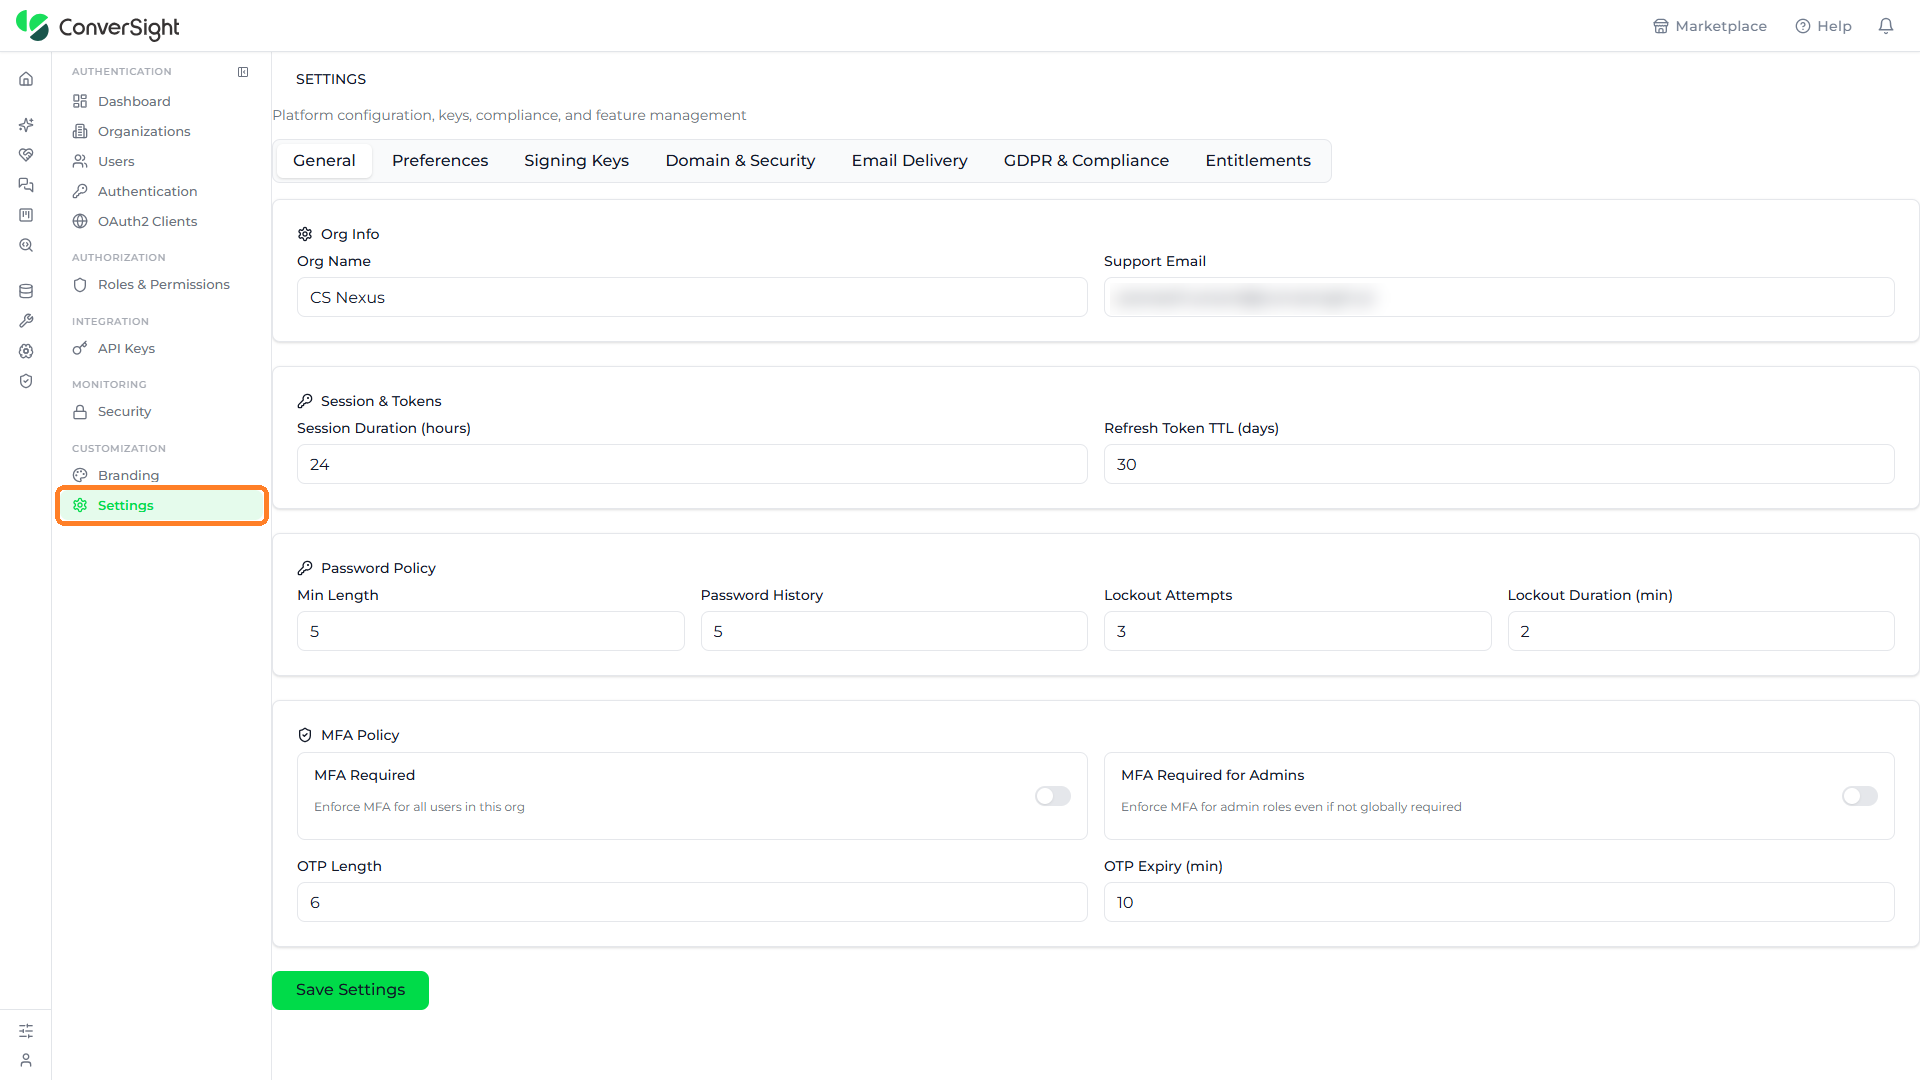This screenshot has width=1920, height=1080.
Task: Click the user profile icon at rail bottom
Action: pyautogui.click(x=26, y=1060)
